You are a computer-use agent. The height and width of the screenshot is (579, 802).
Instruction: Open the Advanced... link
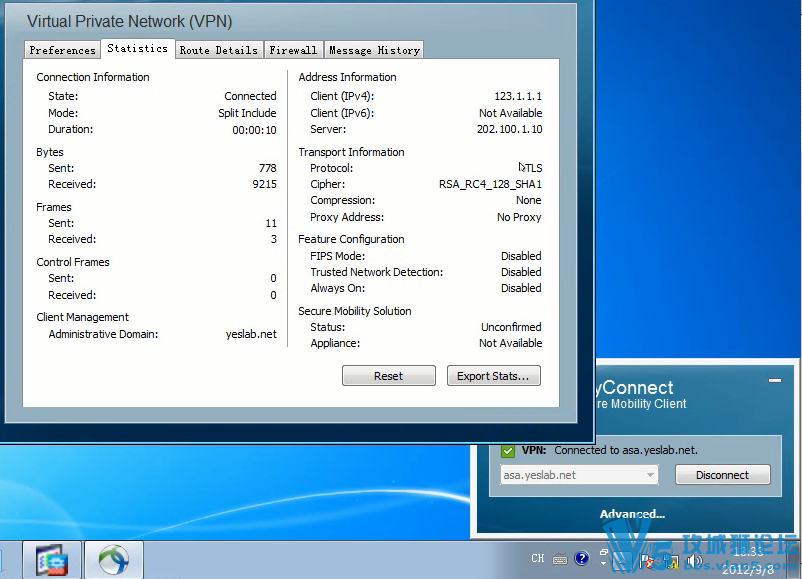(632, 514)
